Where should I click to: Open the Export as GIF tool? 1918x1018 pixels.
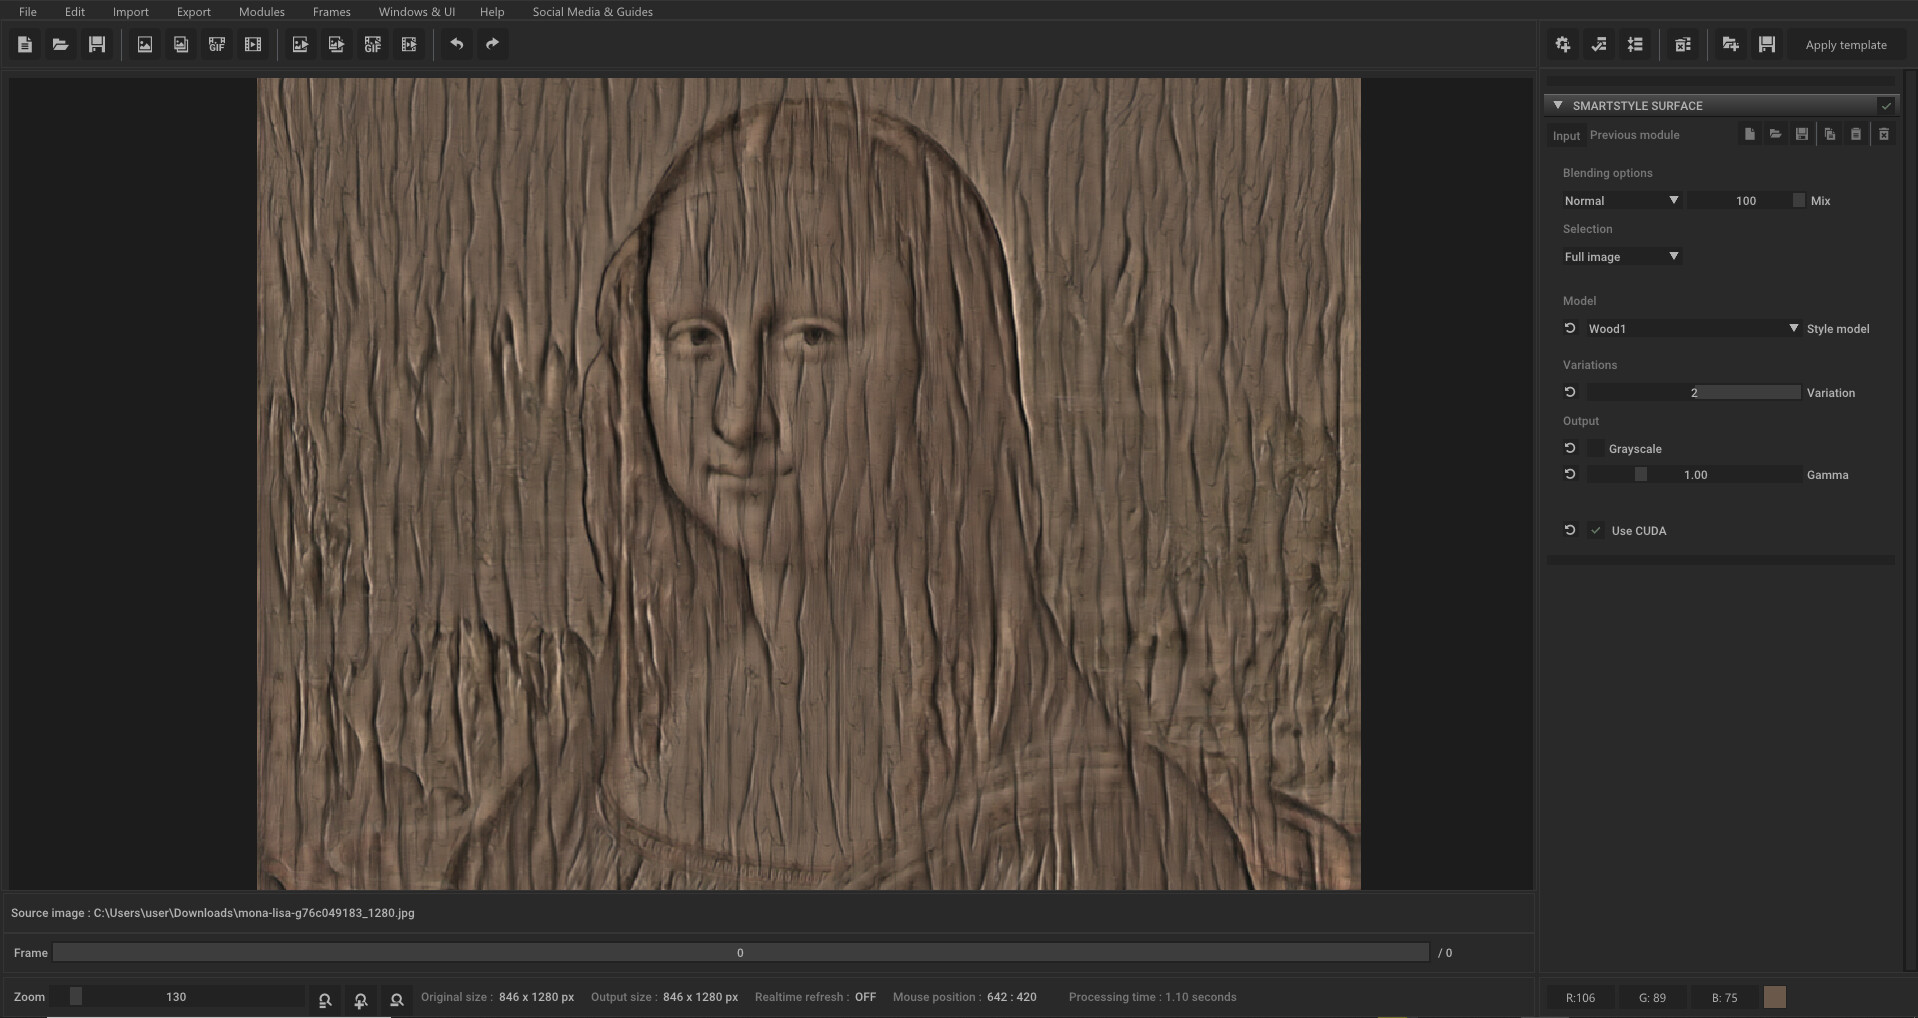373,44
